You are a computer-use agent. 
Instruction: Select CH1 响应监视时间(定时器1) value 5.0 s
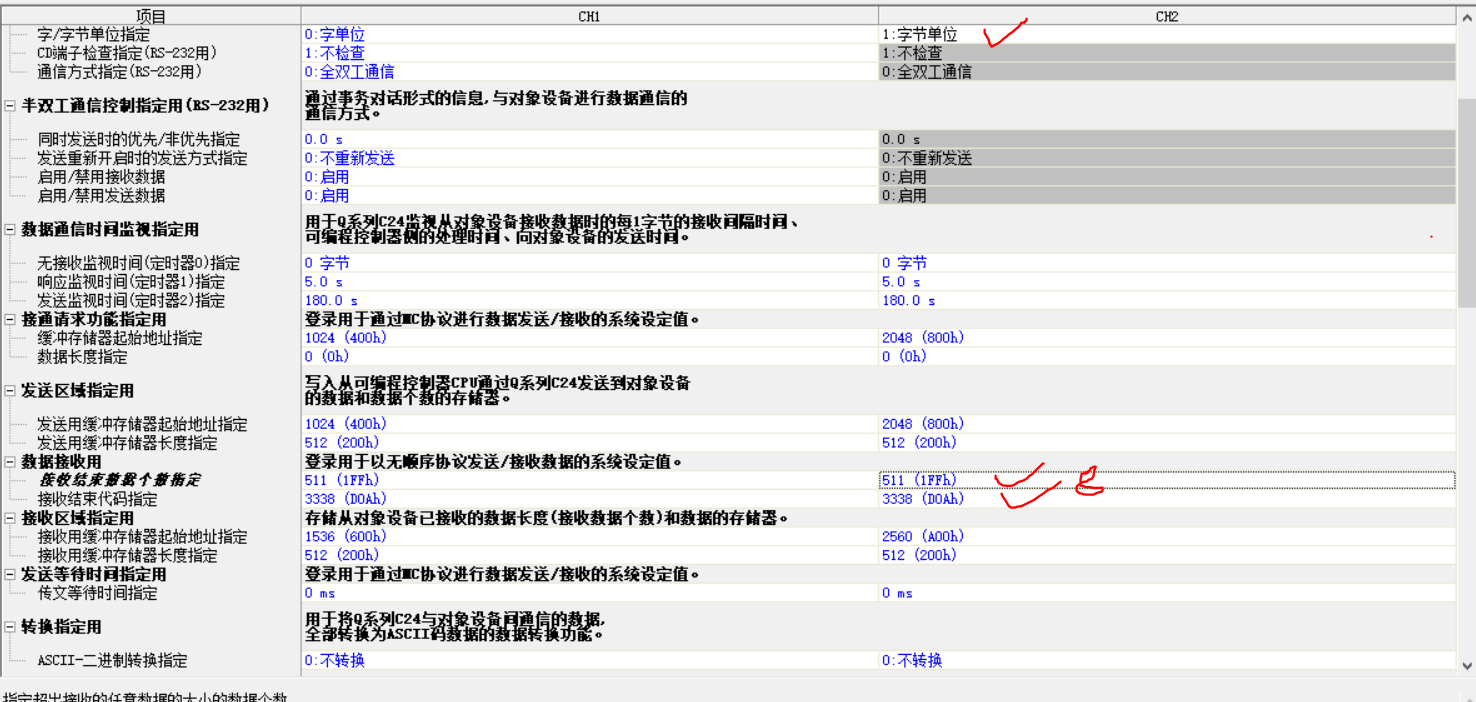pos(589,282)
